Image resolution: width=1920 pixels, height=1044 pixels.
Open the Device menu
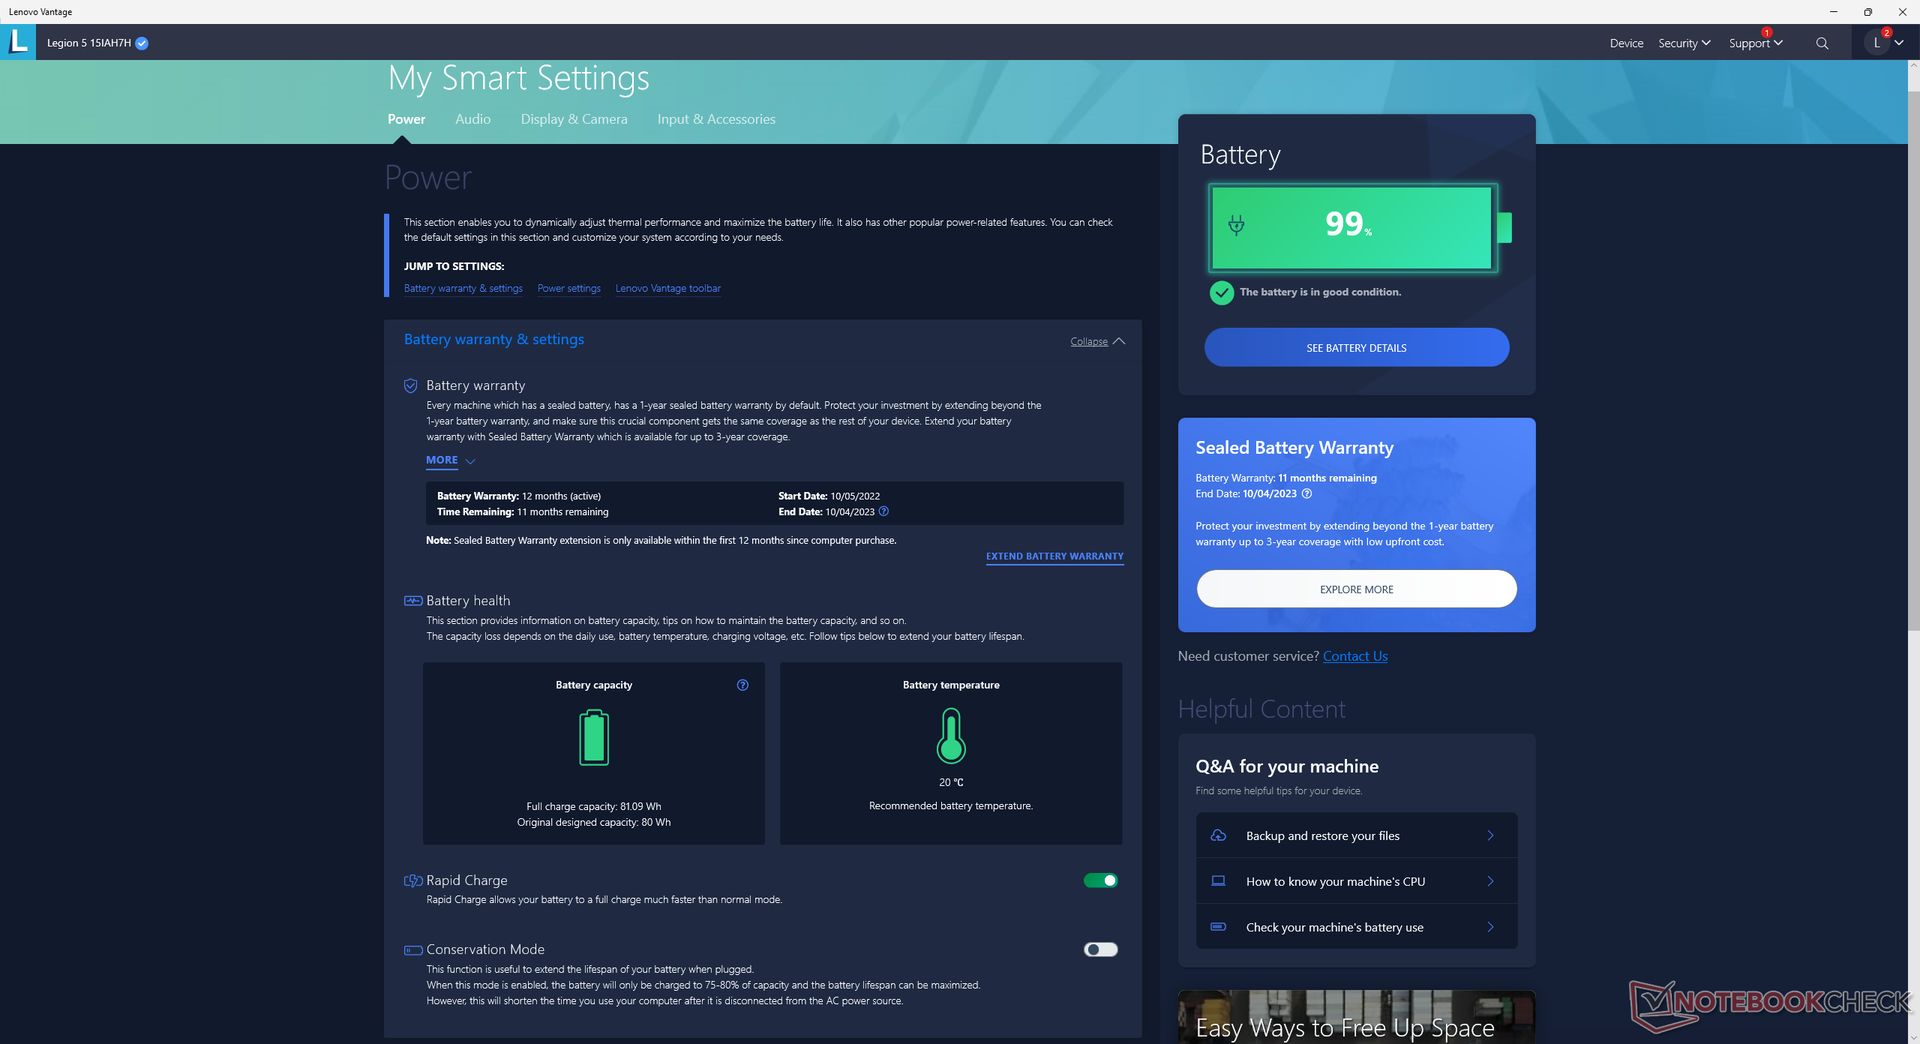coord(1626,43)
